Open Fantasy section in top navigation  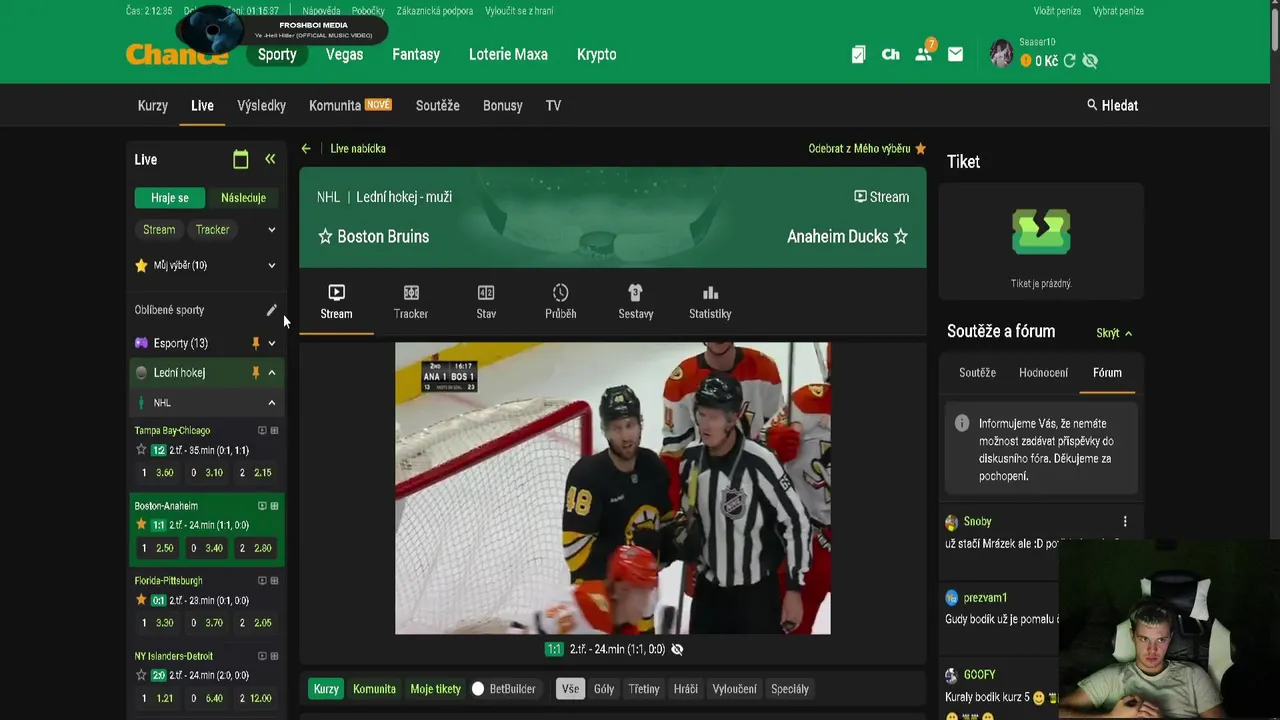[x=416, y=55]
